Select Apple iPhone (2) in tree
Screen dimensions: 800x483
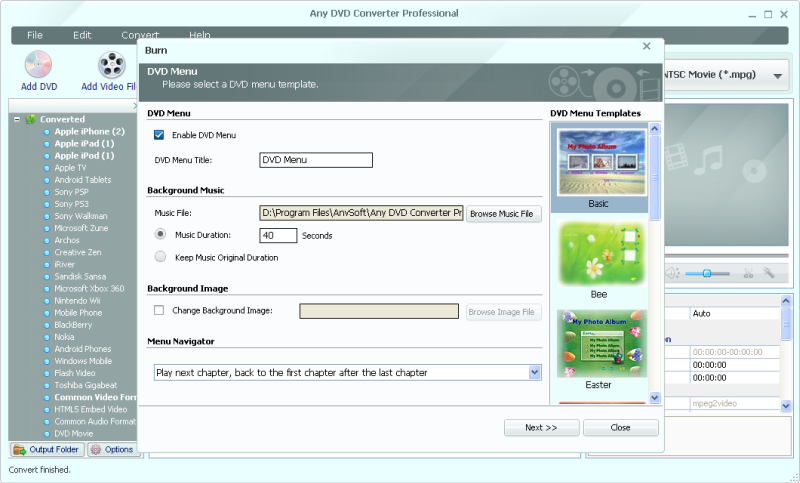(89, 131)
